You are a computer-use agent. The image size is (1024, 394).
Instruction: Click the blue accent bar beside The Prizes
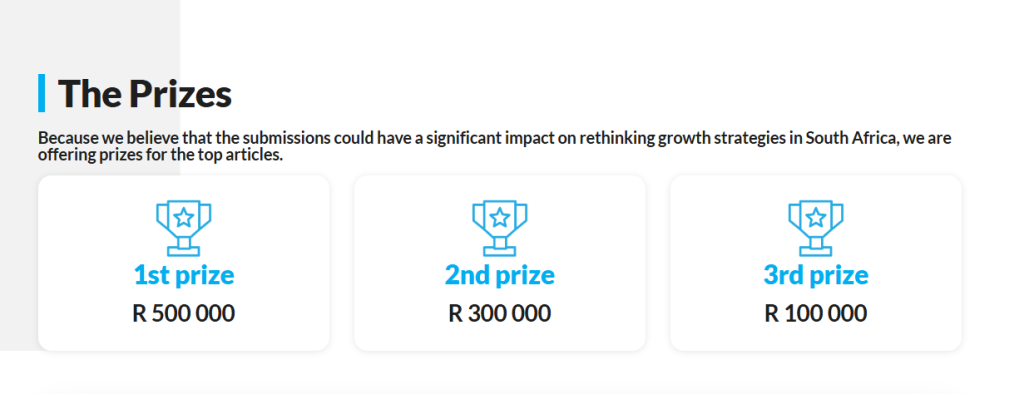pos(41,93)
